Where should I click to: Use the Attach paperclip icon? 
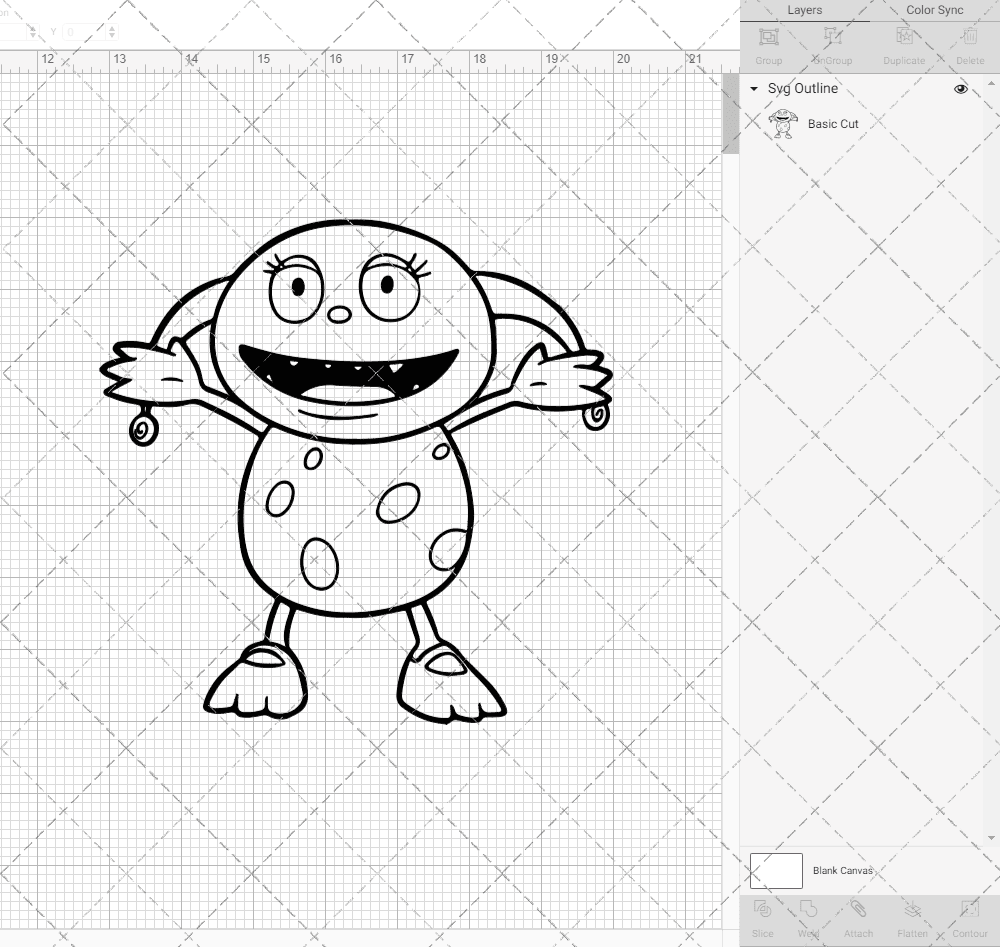click(858, 913)
